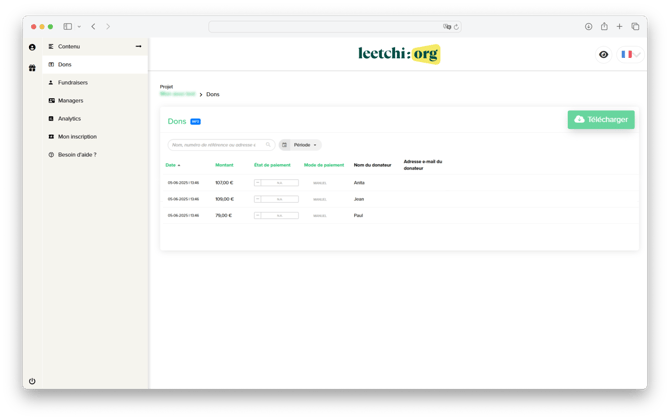Viewport: 670px width, 420px height.
Task: Select Analytics in the sidebar menu
Action: click(x=69, y=119)
